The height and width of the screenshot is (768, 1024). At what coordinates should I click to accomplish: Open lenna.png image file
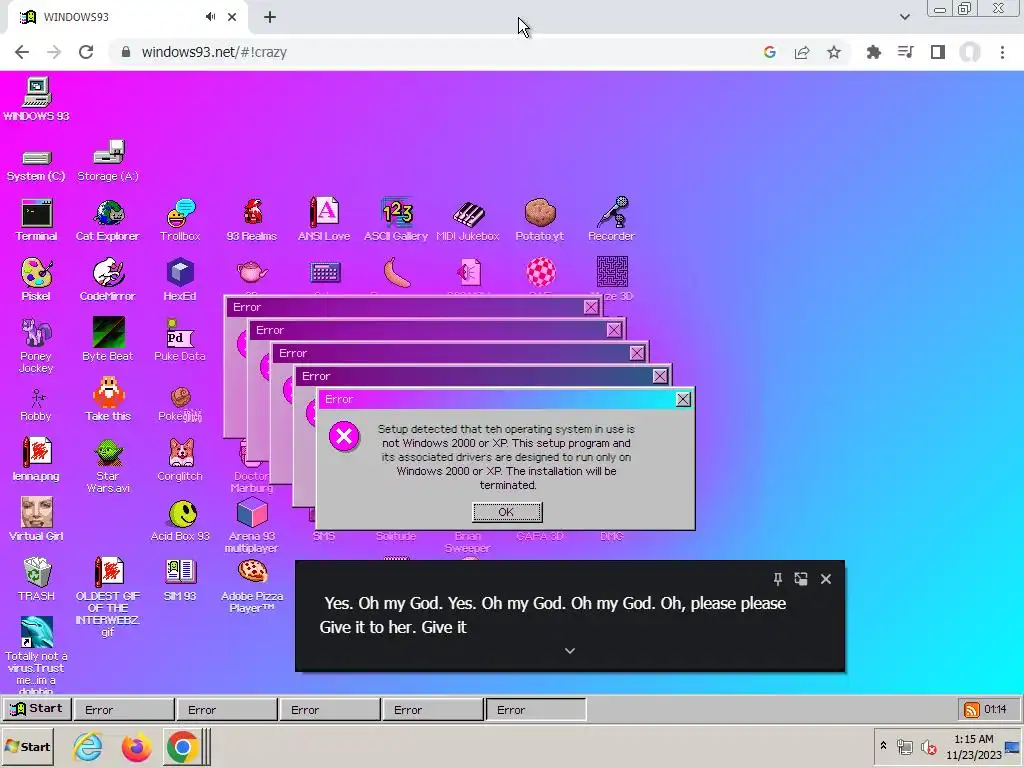pyautogui.click(x=36, y=460)
